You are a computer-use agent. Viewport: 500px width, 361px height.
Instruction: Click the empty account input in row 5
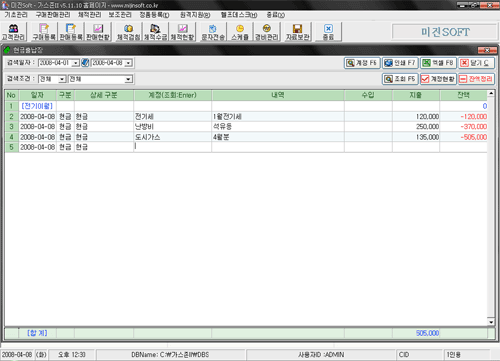172,147
